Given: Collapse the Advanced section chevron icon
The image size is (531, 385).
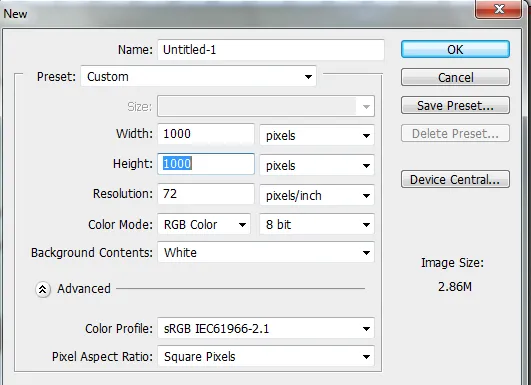Looking at the screenshot, I should [x=43, y=289].
